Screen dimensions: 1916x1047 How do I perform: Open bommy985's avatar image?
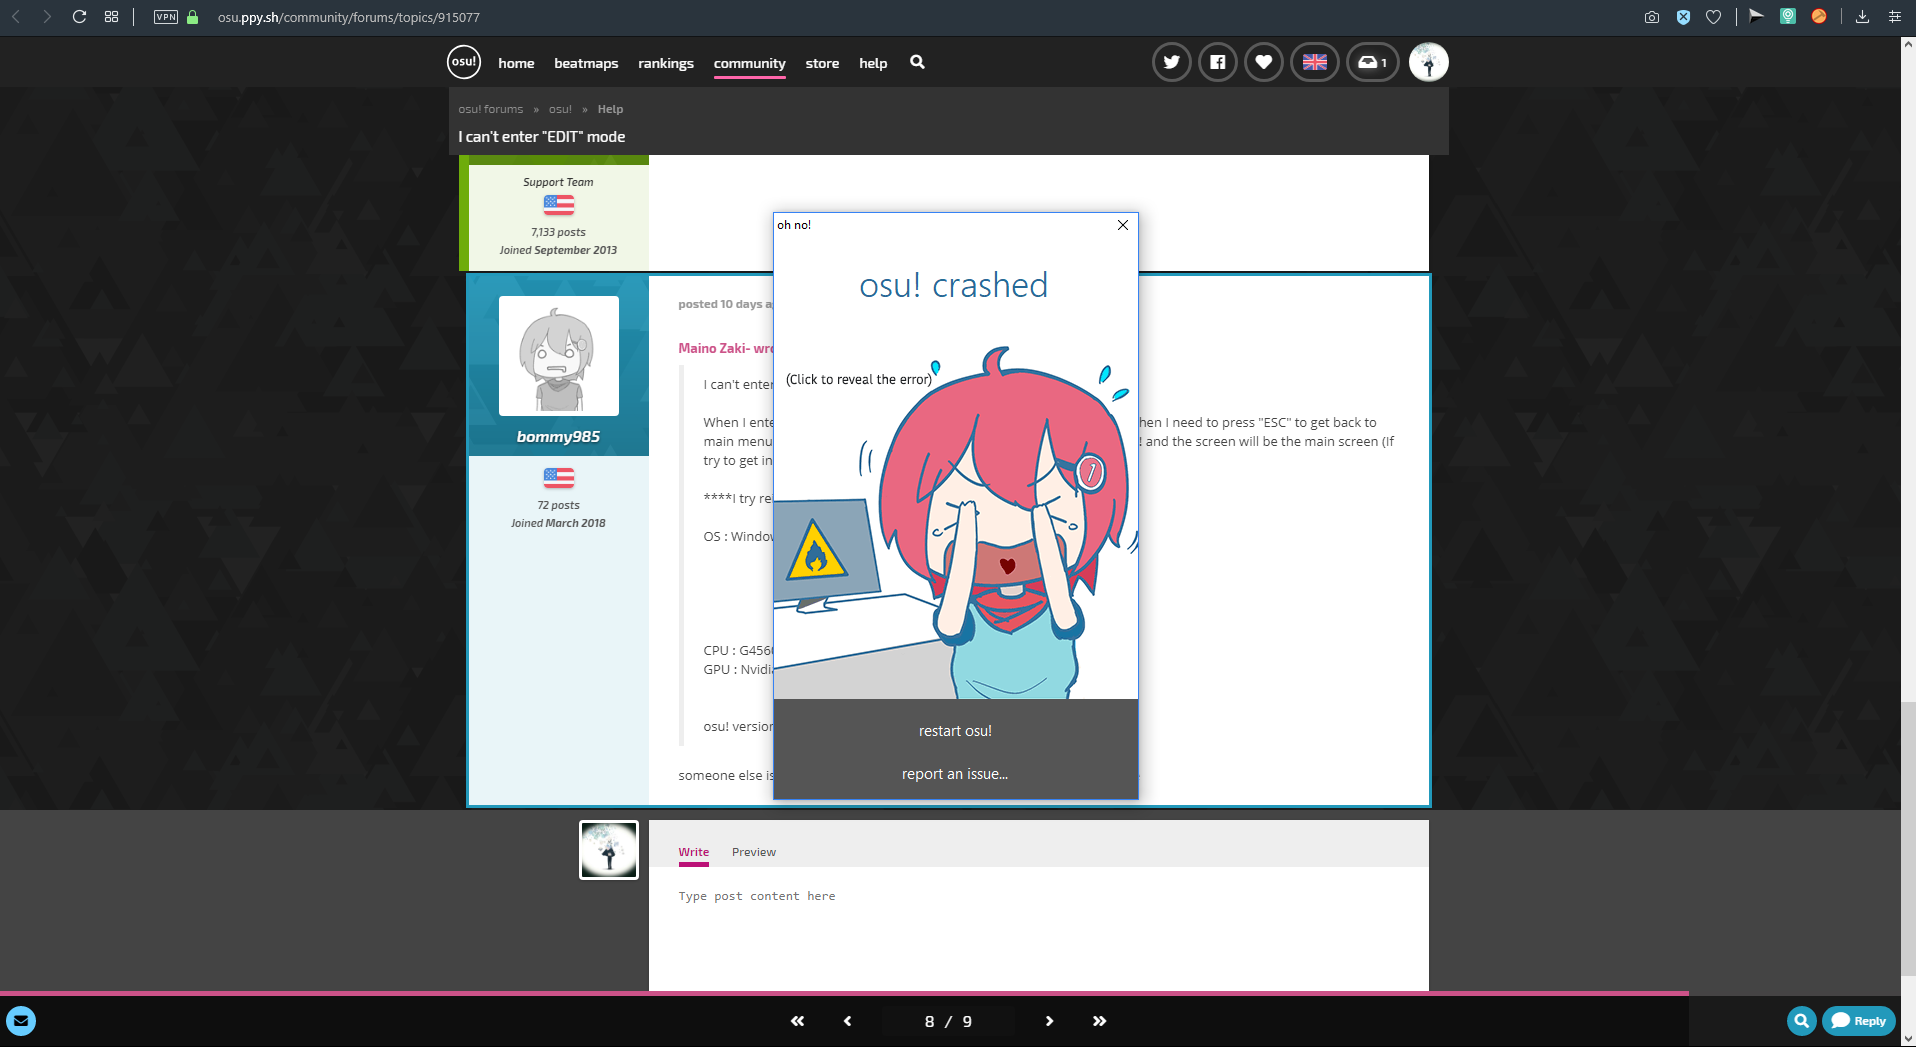tap(559, 356)
